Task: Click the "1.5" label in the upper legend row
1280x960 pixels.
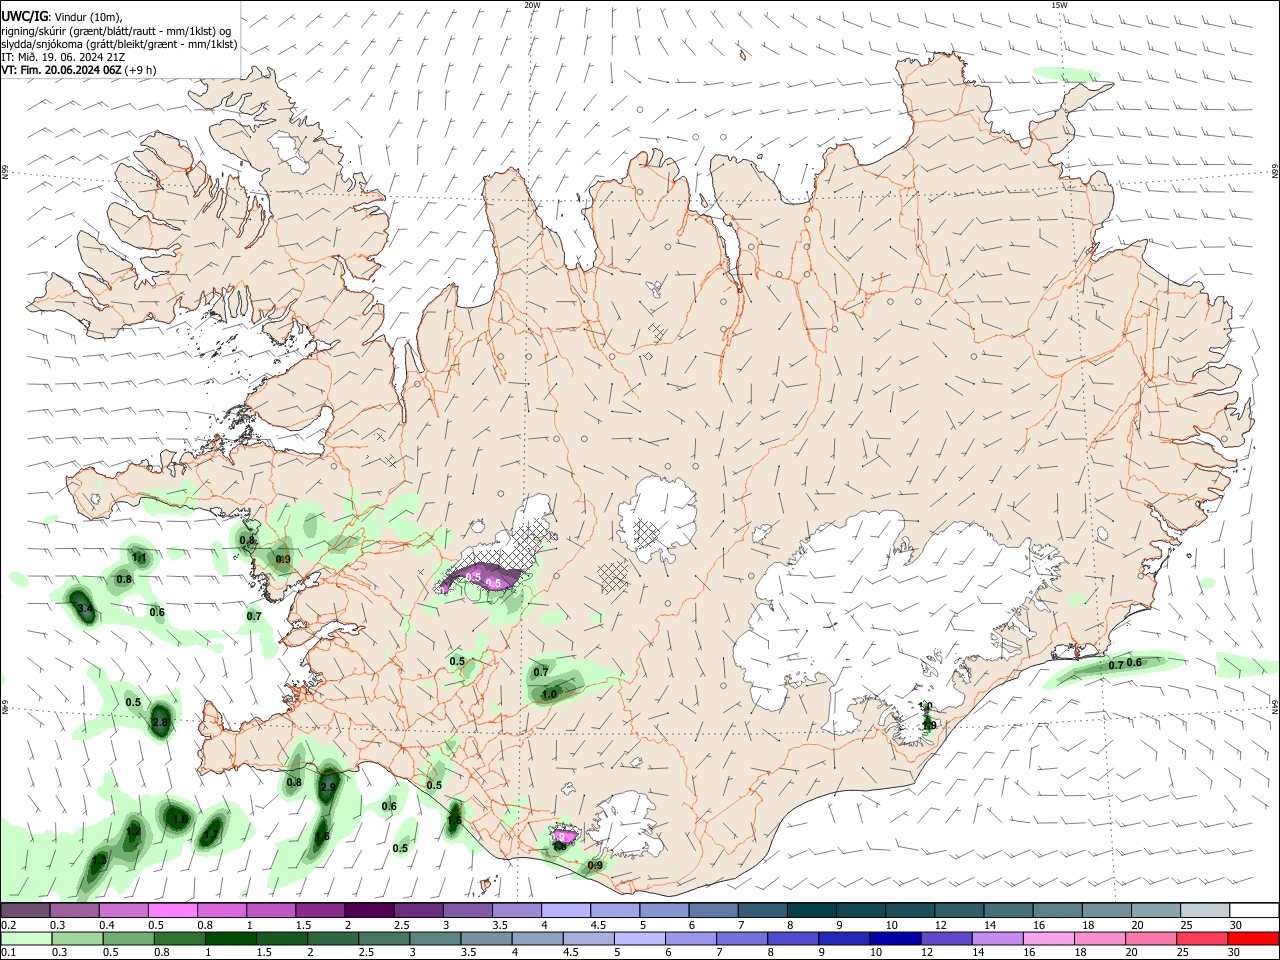Action: click(x=303, y=925)
